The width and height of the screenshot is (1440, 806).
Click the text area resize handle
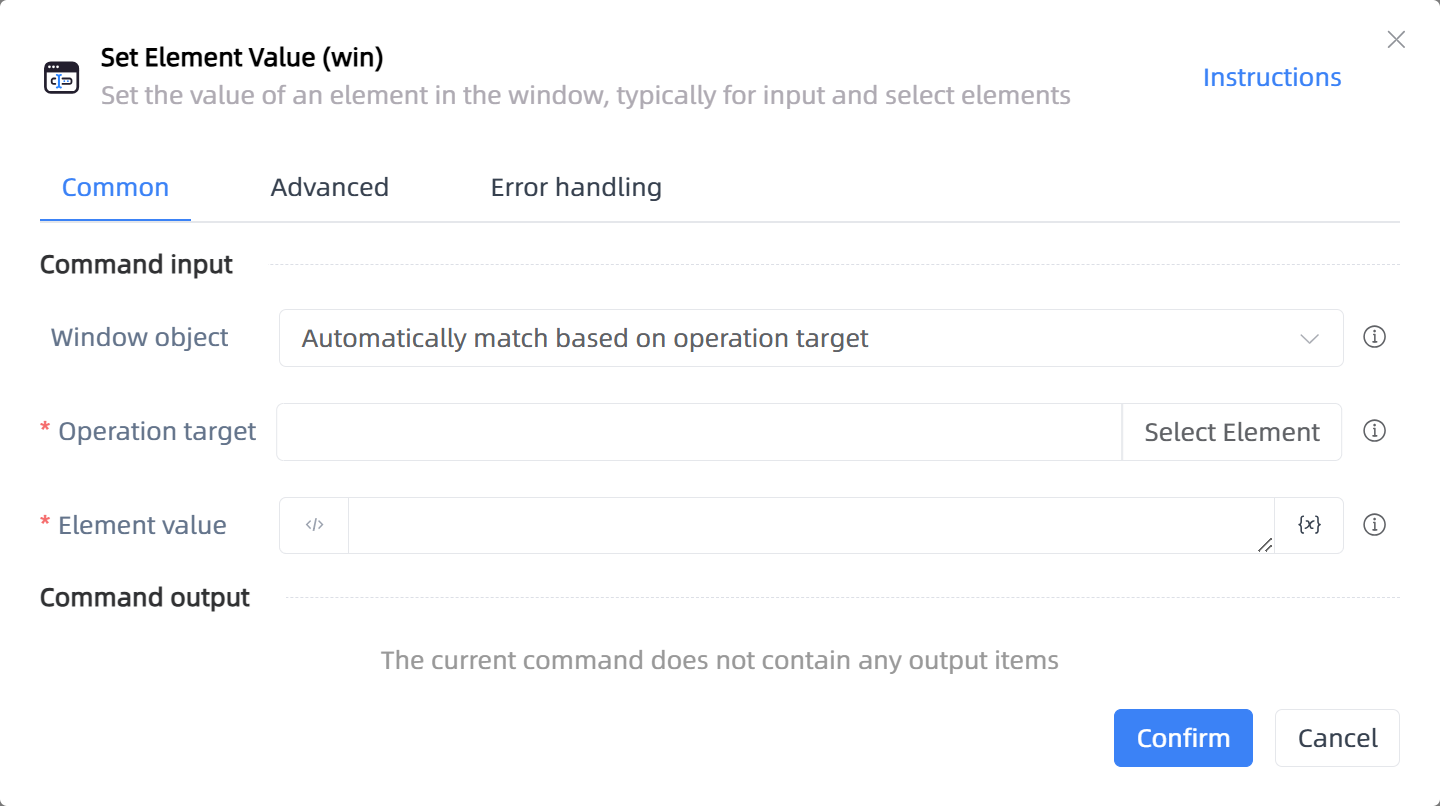pos(1265,545)
